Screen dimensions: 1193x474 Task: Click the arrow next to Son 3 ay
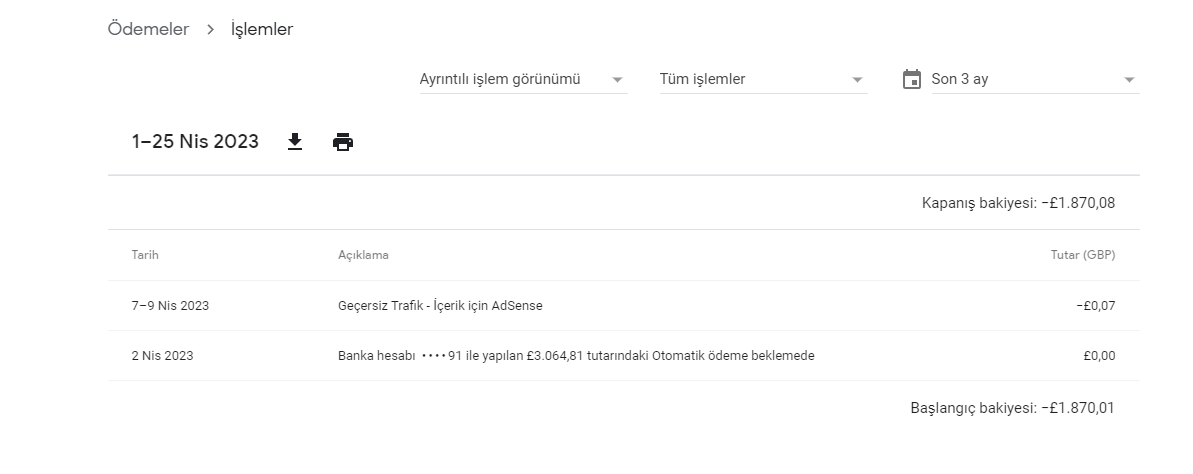click(x=1129, y=80)
